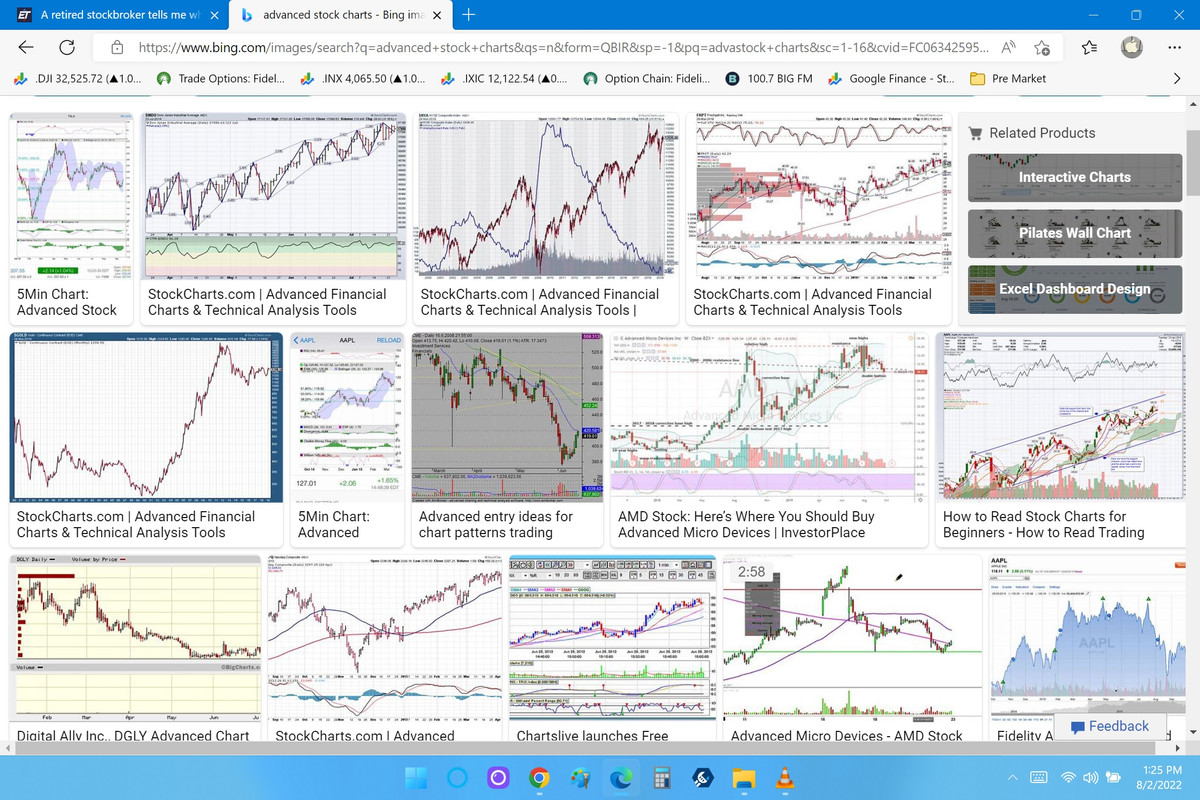Open the AMD Stock InvestorPlace thumbnail
Screen dimensions: 1200x800
[x=767, y=418]
